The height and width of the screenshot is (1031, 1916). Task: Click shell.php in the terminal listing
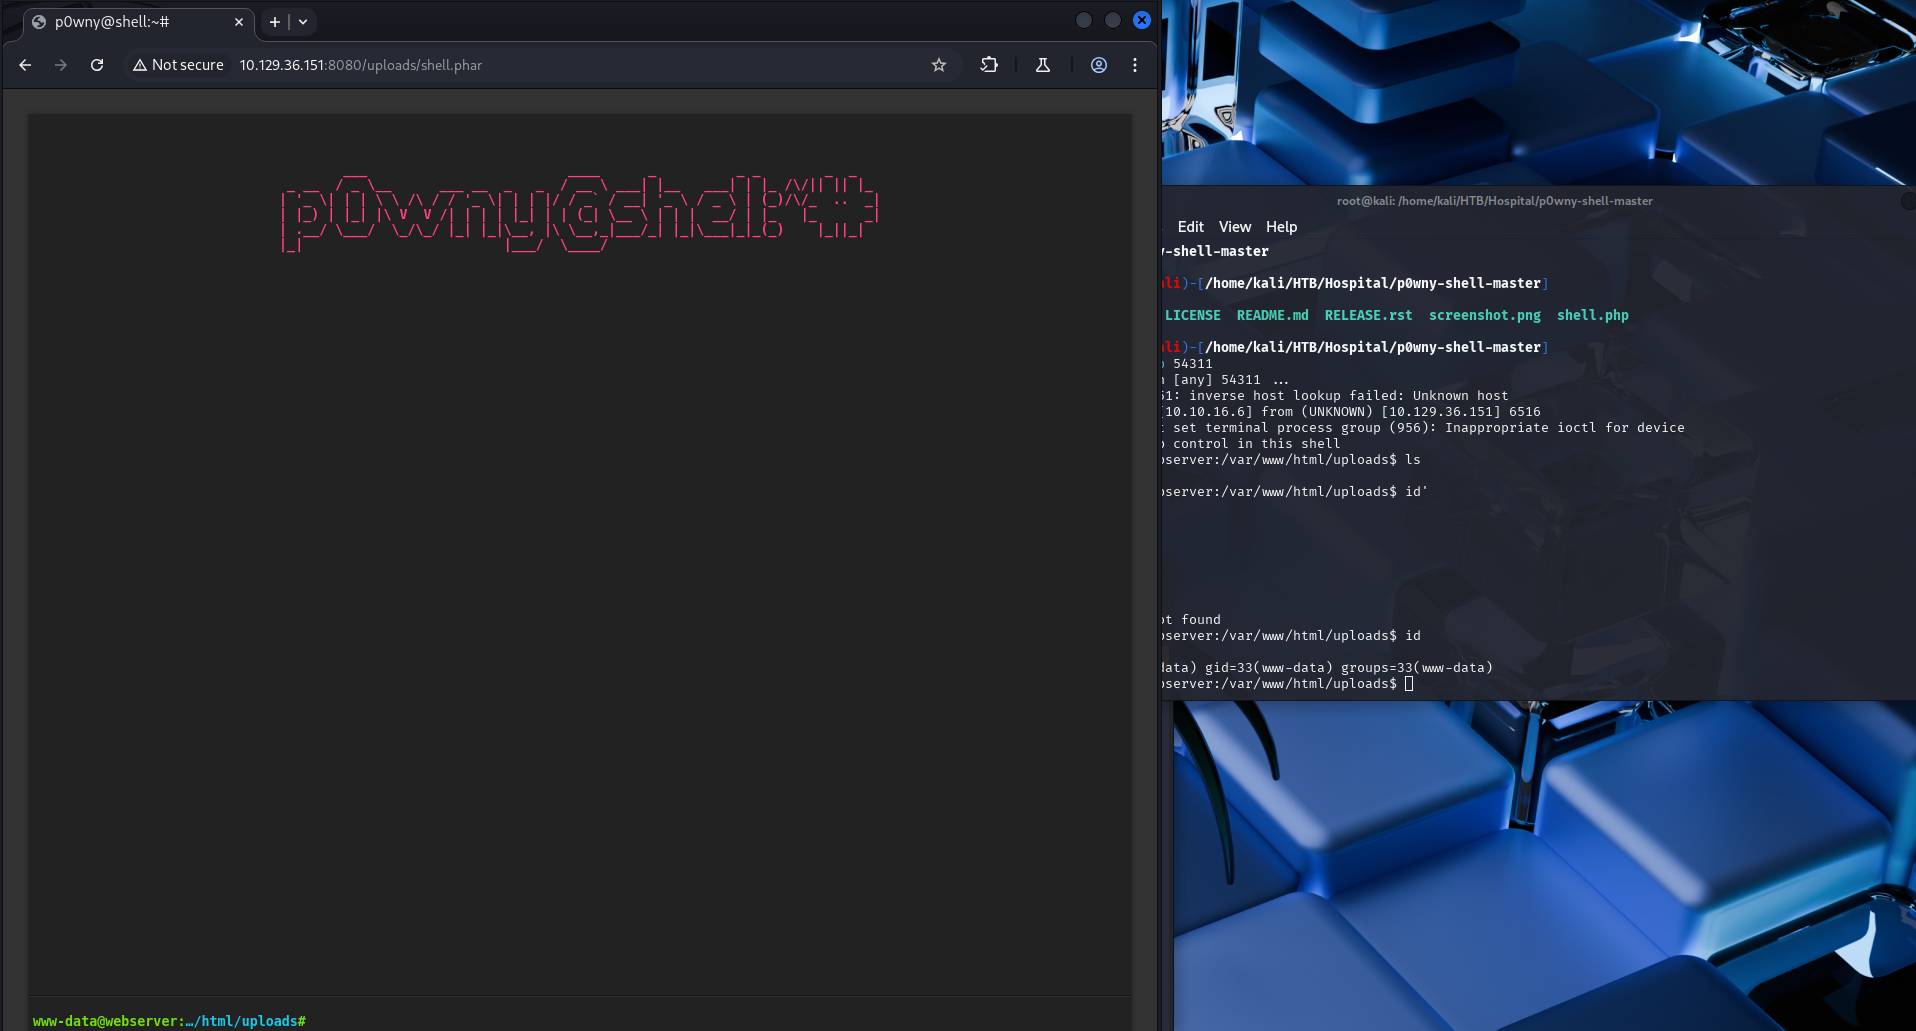(1593, 315)
